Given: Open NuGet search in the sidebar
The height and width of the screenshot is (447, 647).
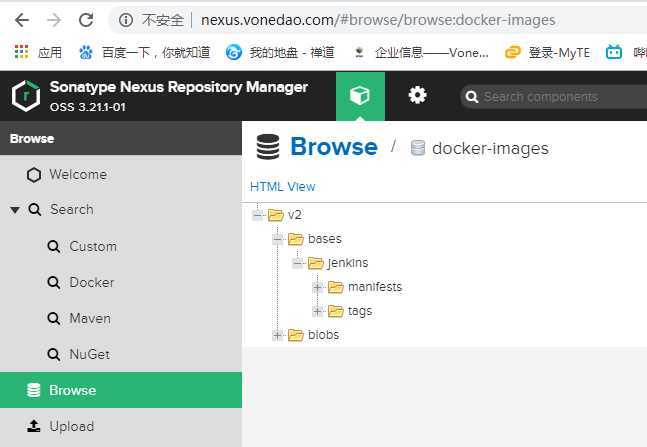Looking at the screenshot, I should pyautogui.click(x=79, y=354).
